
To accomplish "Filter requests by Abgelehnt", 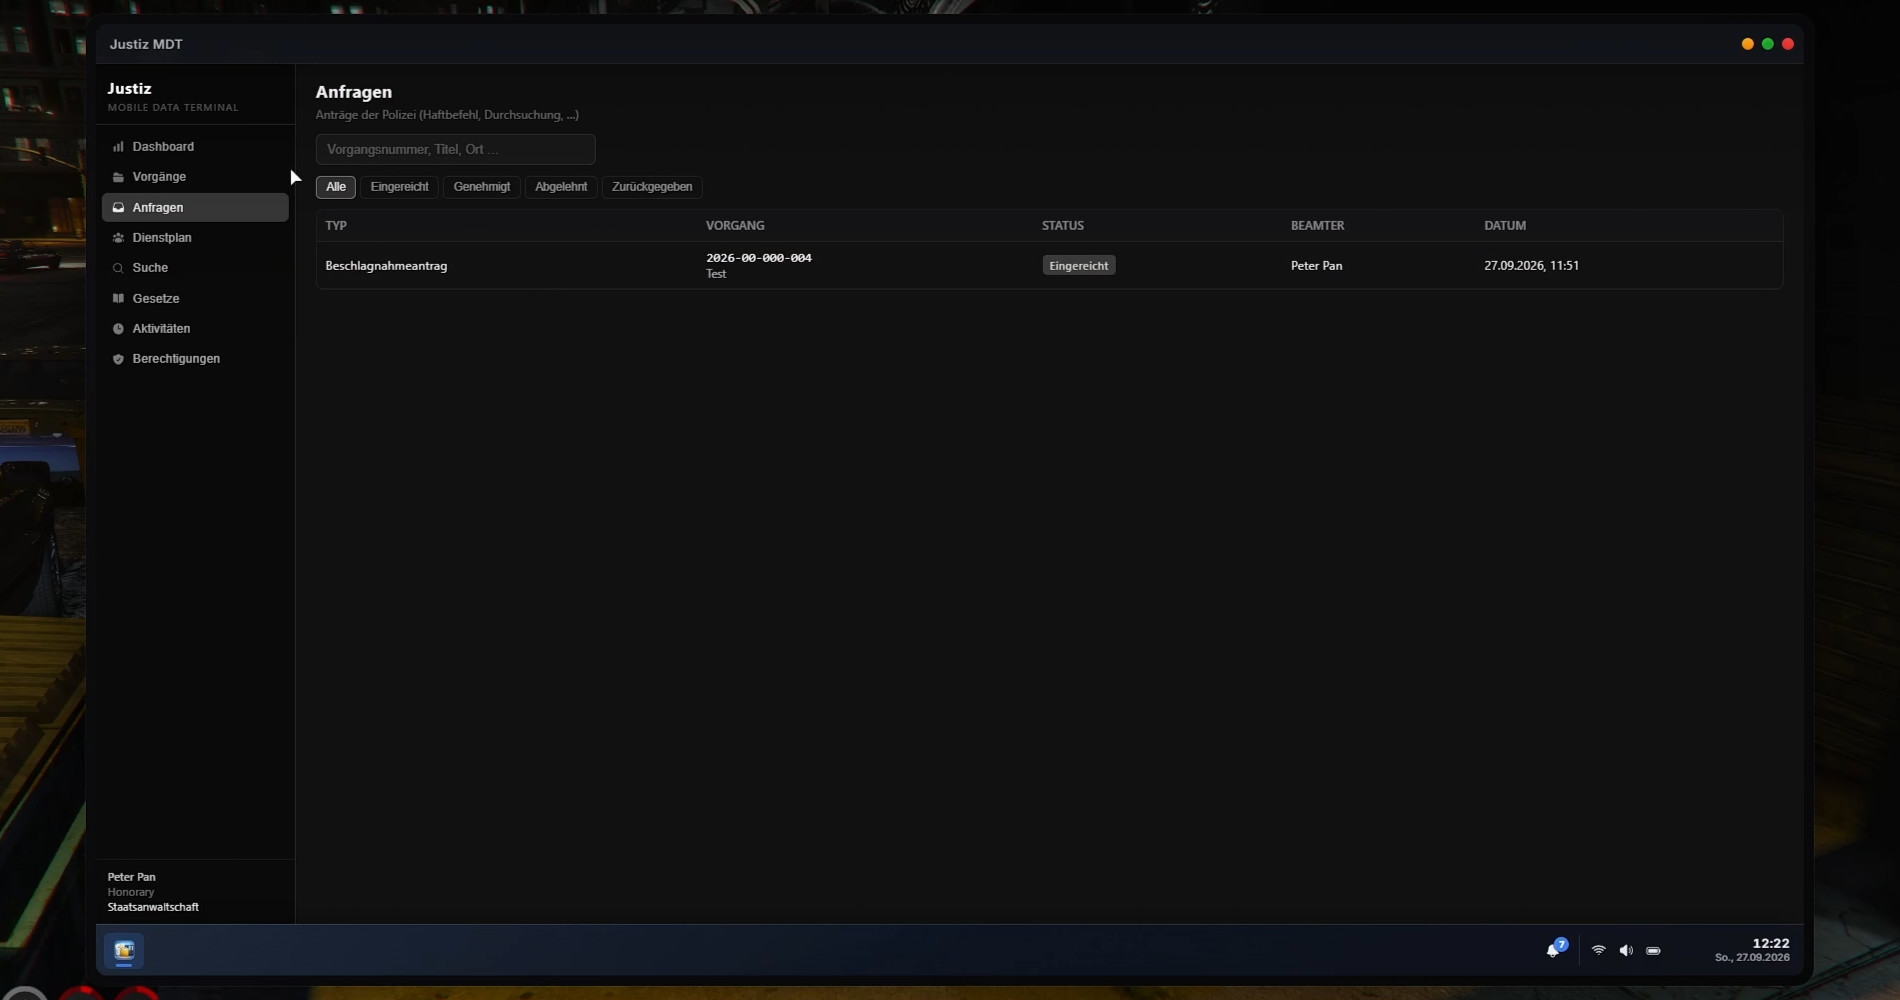I will tap(561, 187).
